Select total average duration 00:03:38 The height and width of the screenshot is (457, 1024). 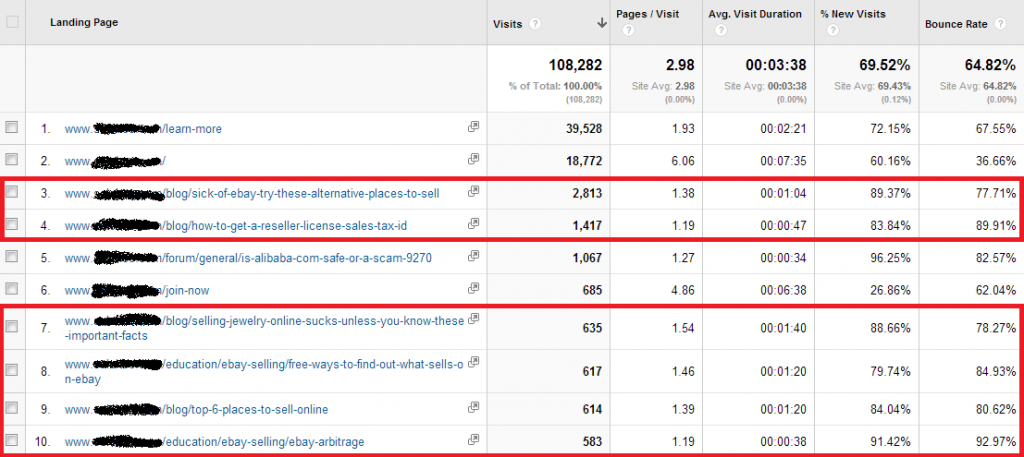[776, 65]
